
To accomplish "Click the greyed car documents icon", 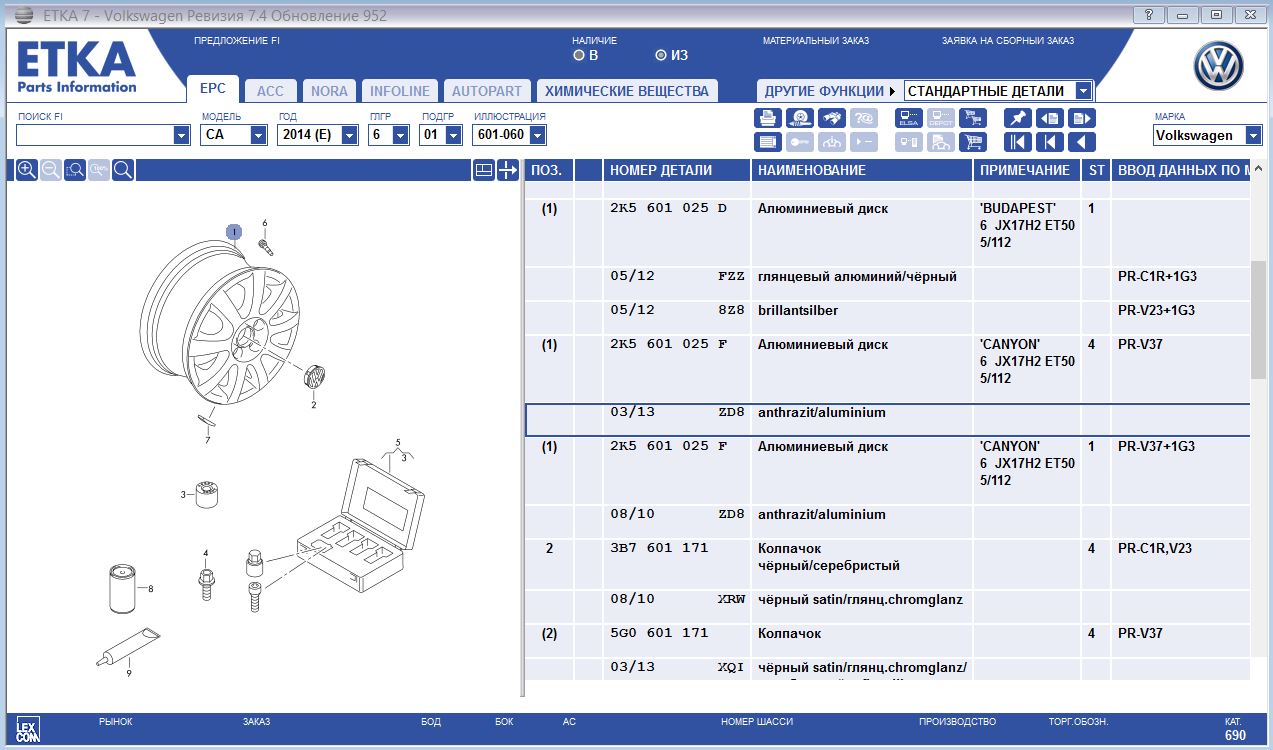I will coord(941,142).
